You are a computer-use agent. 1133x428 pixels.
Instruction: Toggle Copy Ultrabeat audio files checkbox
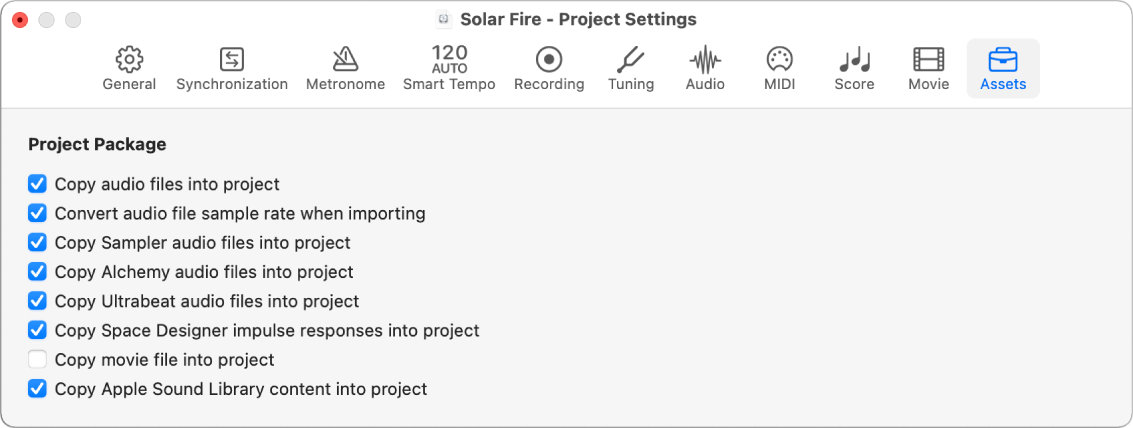tap(38, 301)
